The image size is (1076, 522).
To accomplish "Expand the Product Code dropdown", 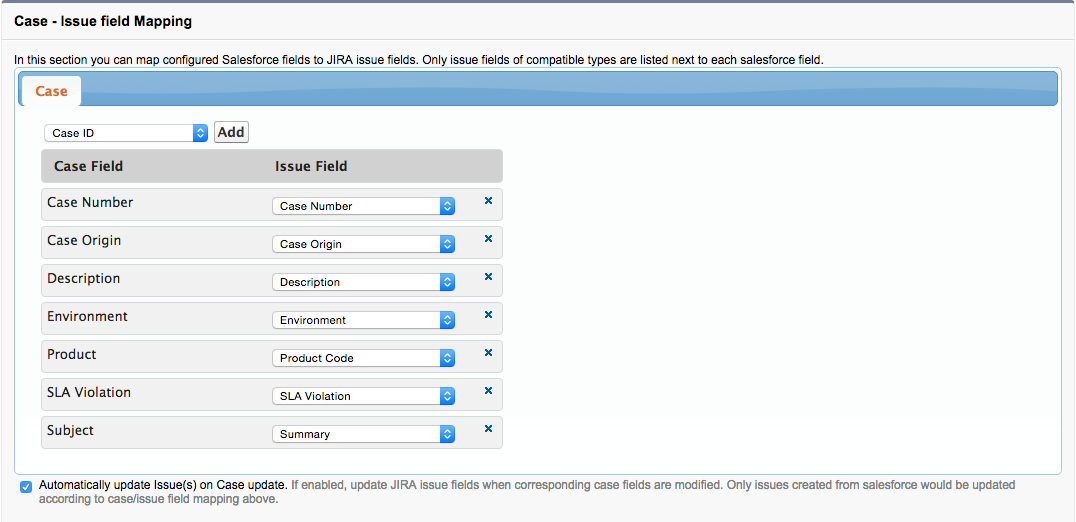I will click(x=363, y=358).
